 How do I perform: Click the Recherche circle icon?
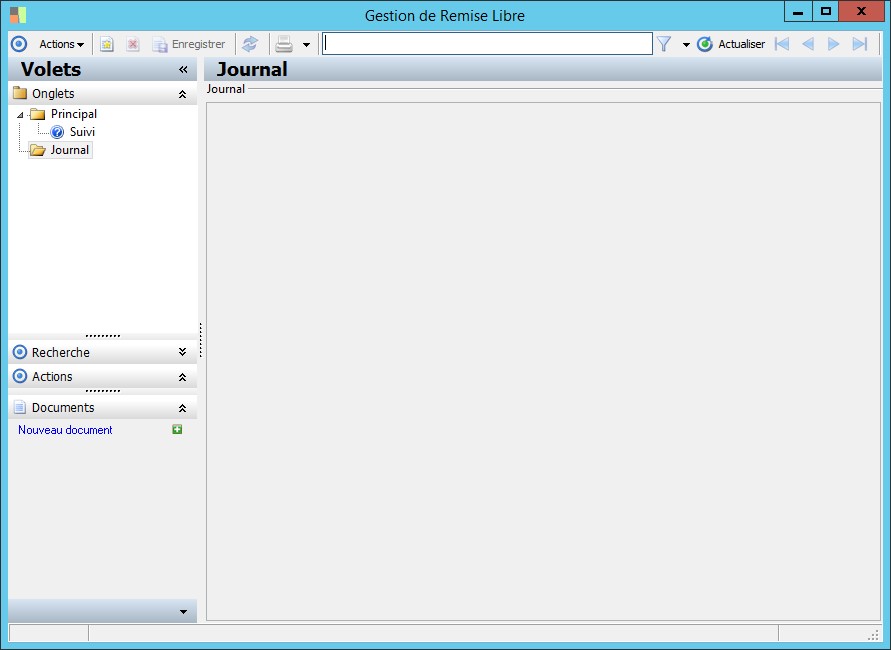pos(20,352)
